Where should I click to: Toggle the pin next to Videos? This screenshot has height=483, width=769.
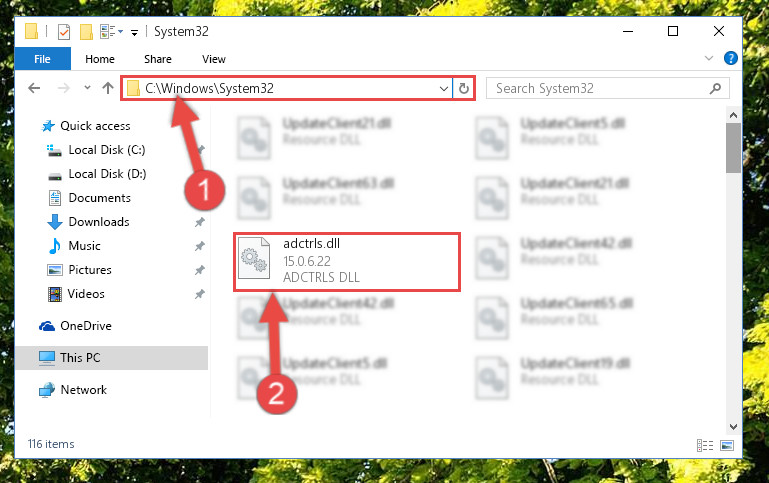200,294
